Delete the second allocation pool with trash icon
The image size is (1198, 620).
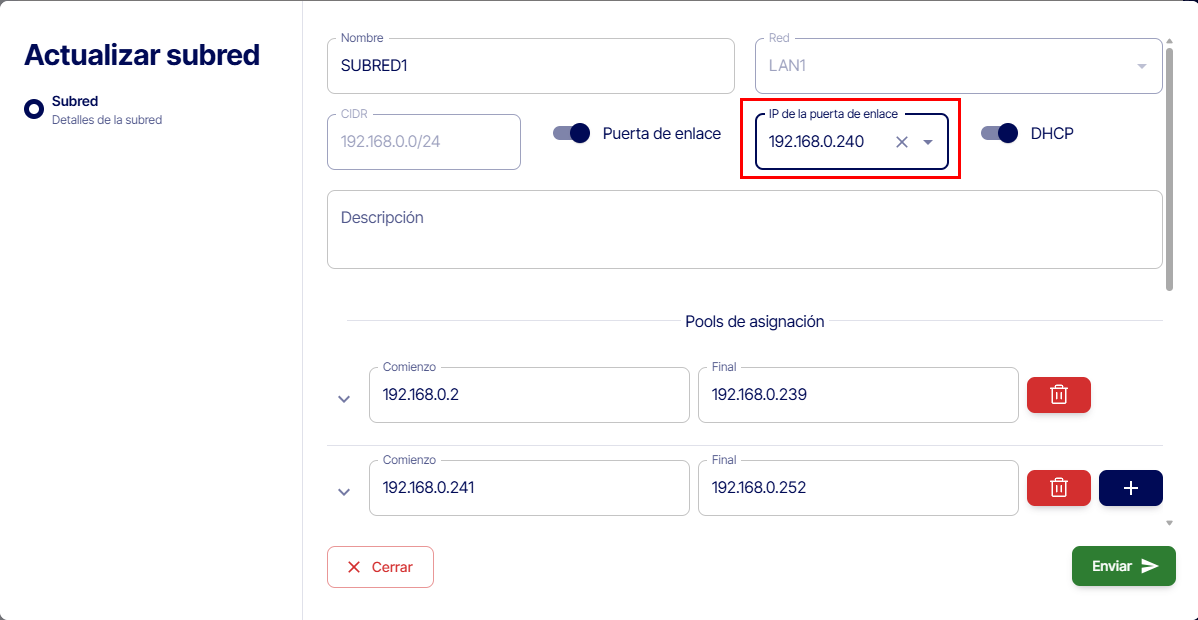[x=1058, y=488]
